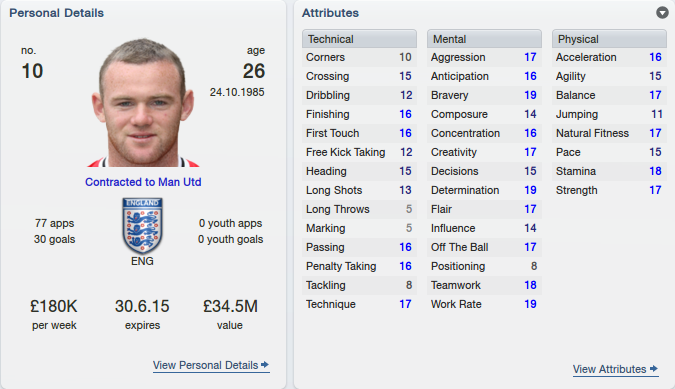Select the Penalty Taking attribute row
This screenshot has height=389, width=675.
pos(359,266)
